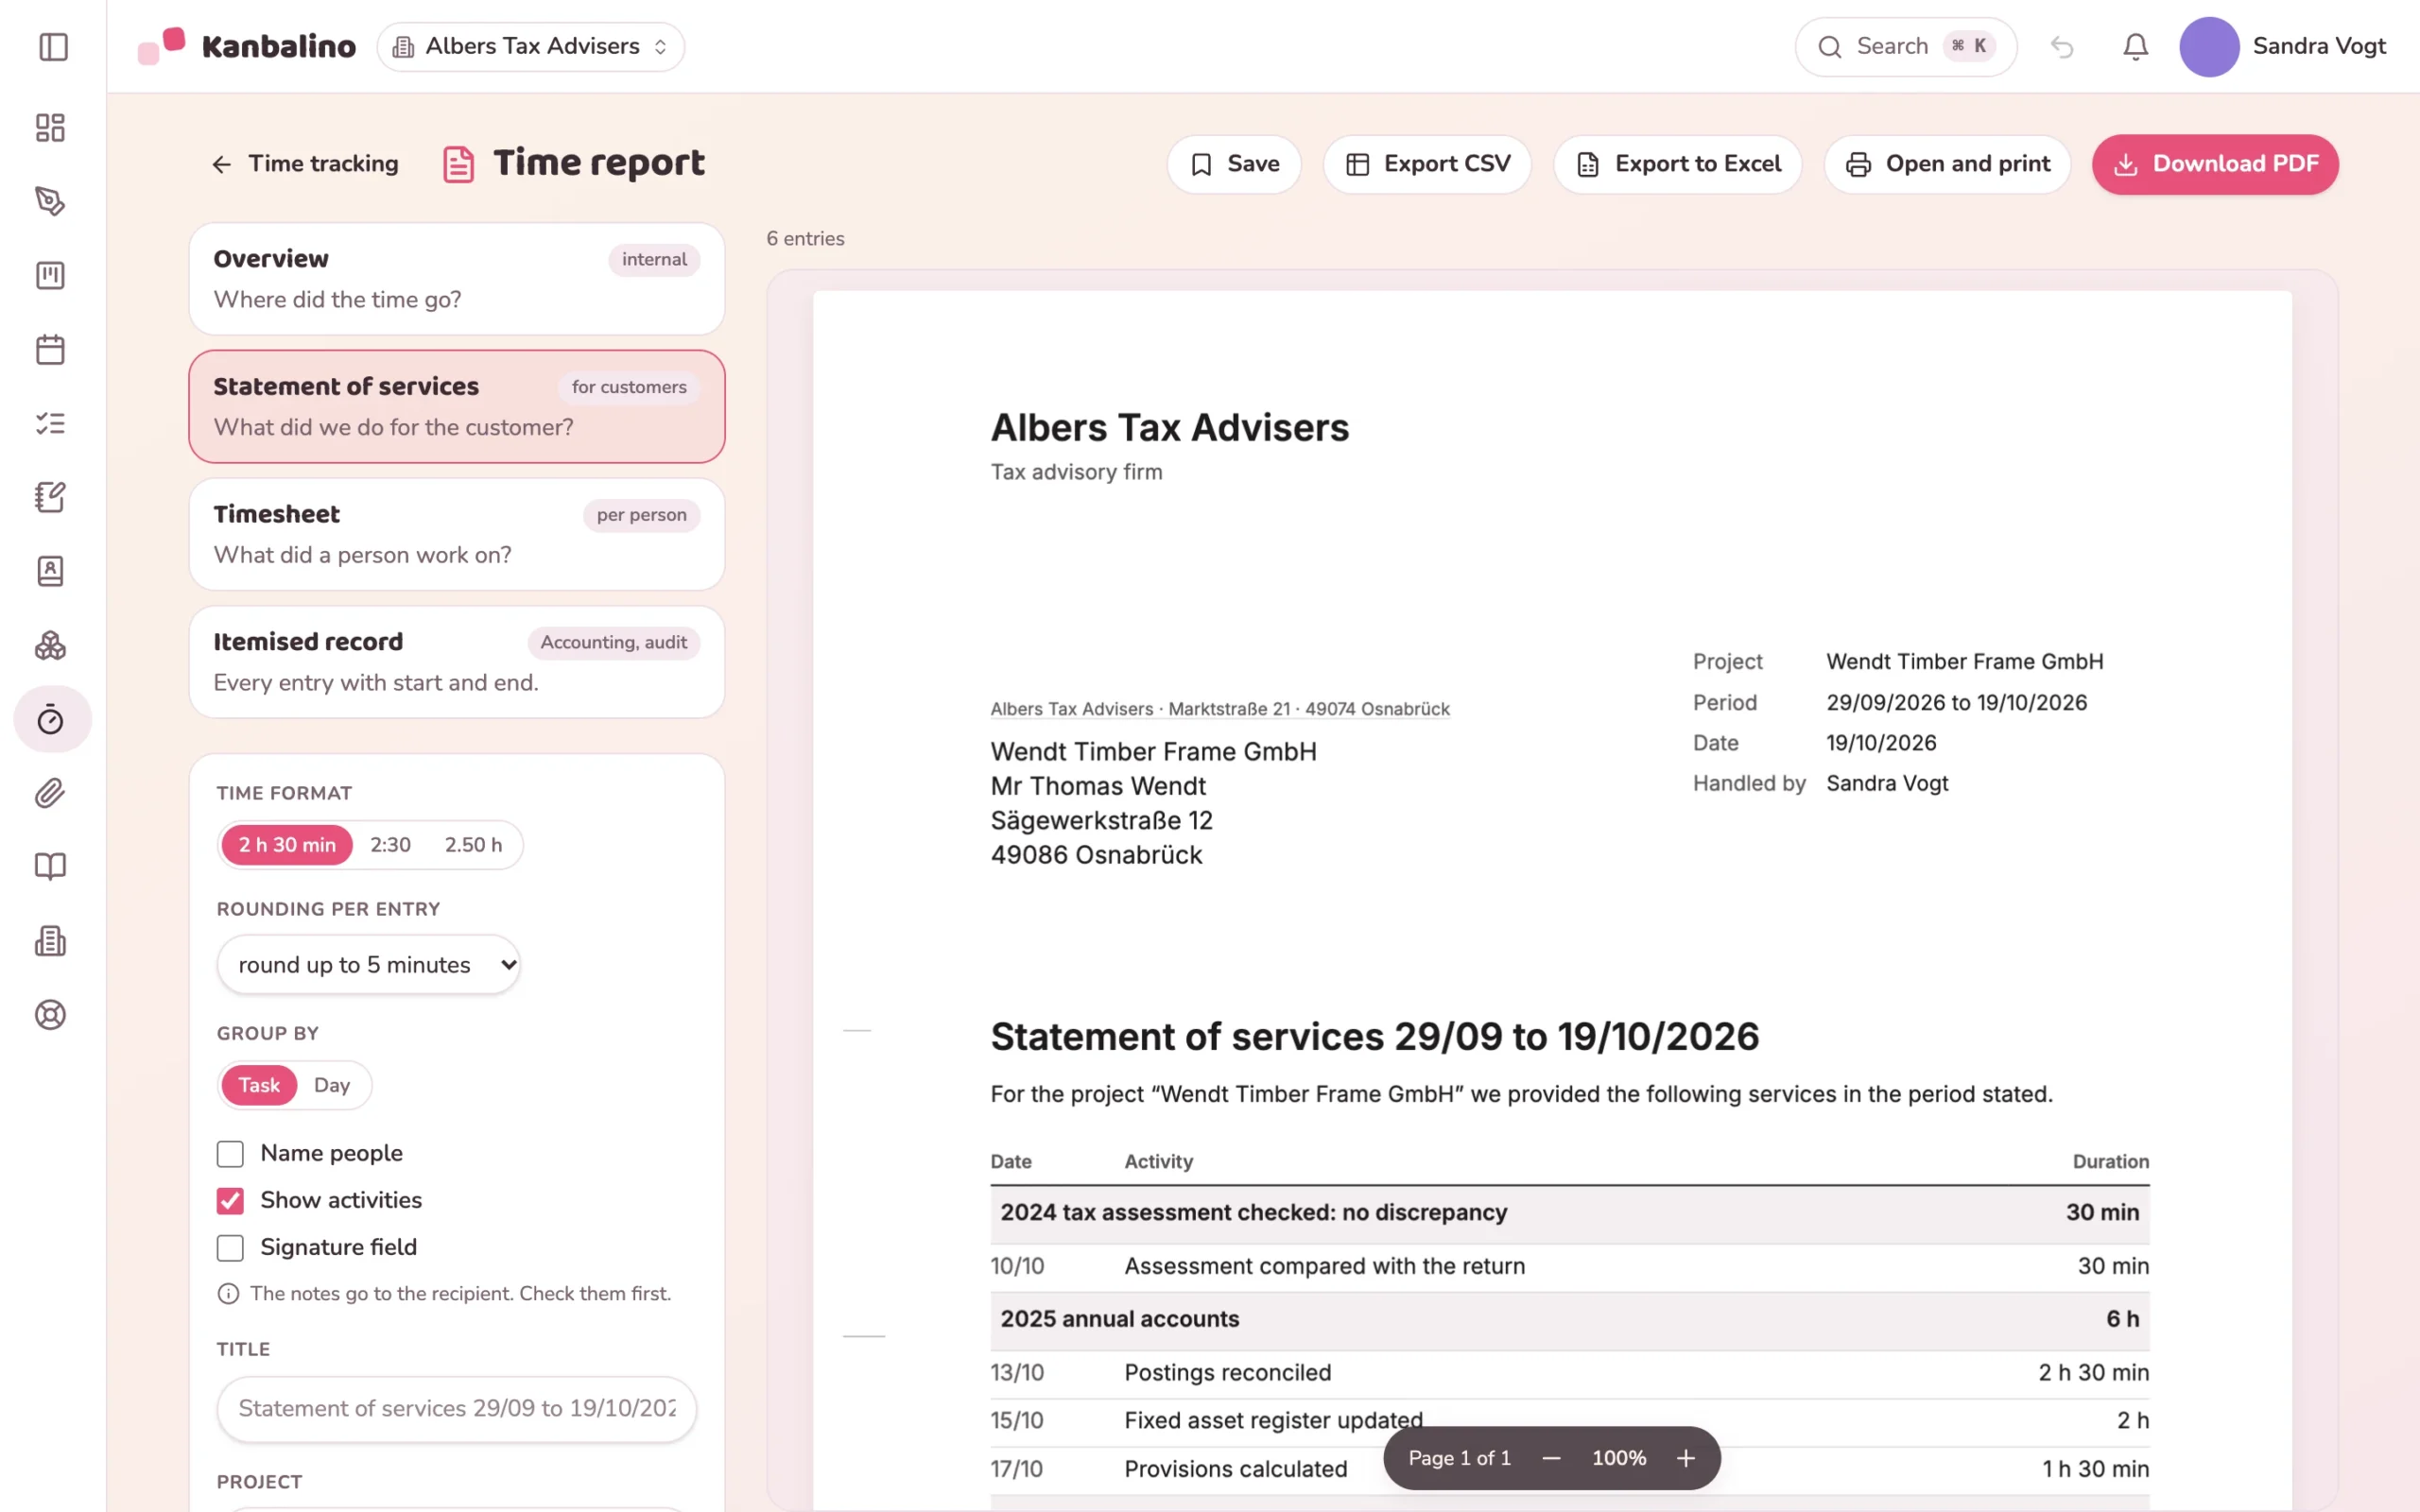Open the calendar icon in sidebar
2420x1512 pixels.
50,349
